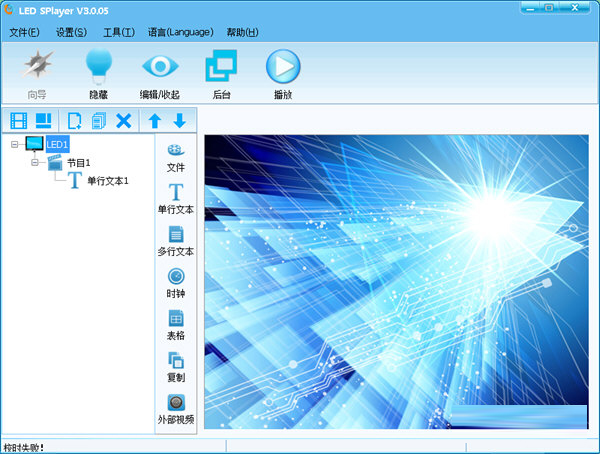The width and height of the screenshot is (600, 454).
Task: Move item down with down arrow
Action: coord(179,121)
